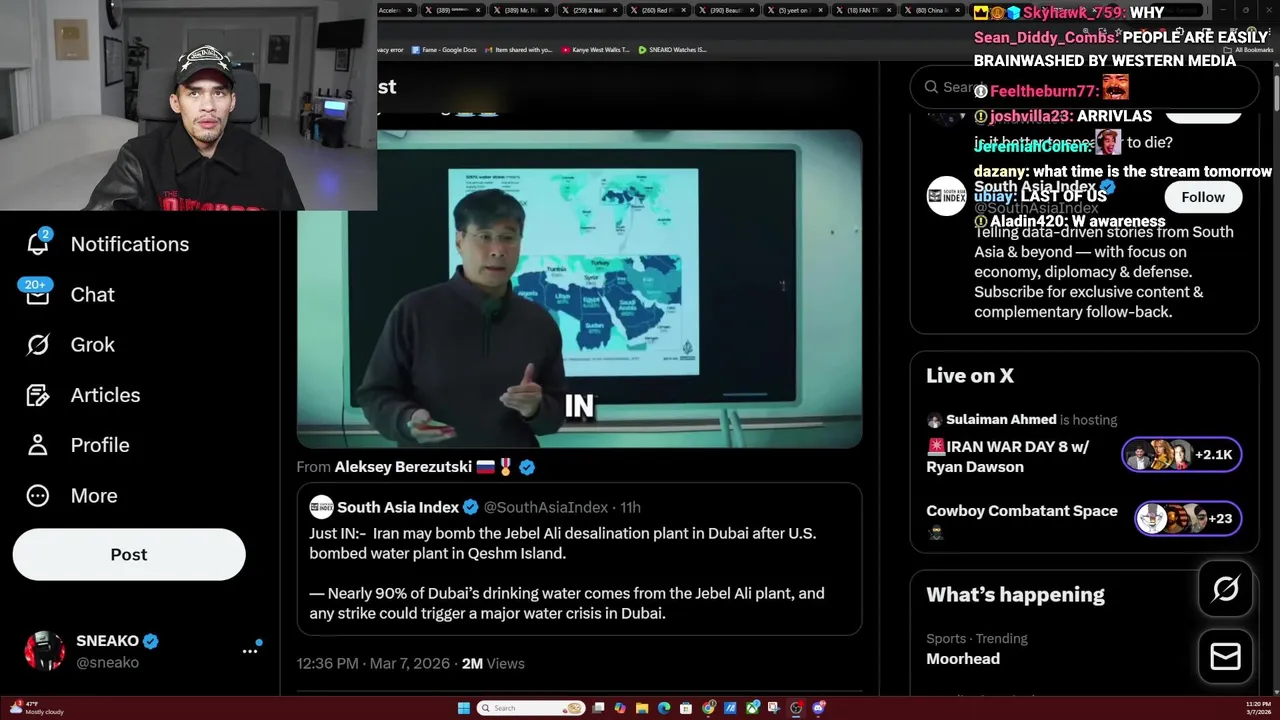Click the Windows taskbar Search box

[x=531, y=708]
